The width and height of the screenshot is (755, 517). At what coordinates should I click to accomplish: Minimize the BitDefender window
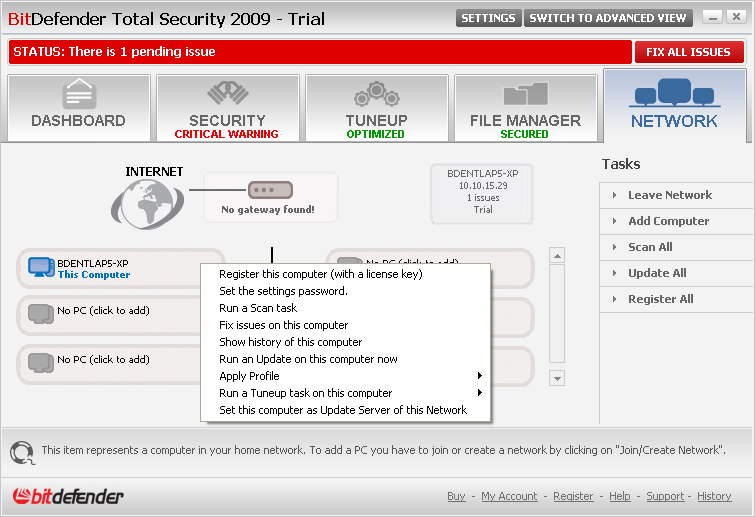(713, 17)
